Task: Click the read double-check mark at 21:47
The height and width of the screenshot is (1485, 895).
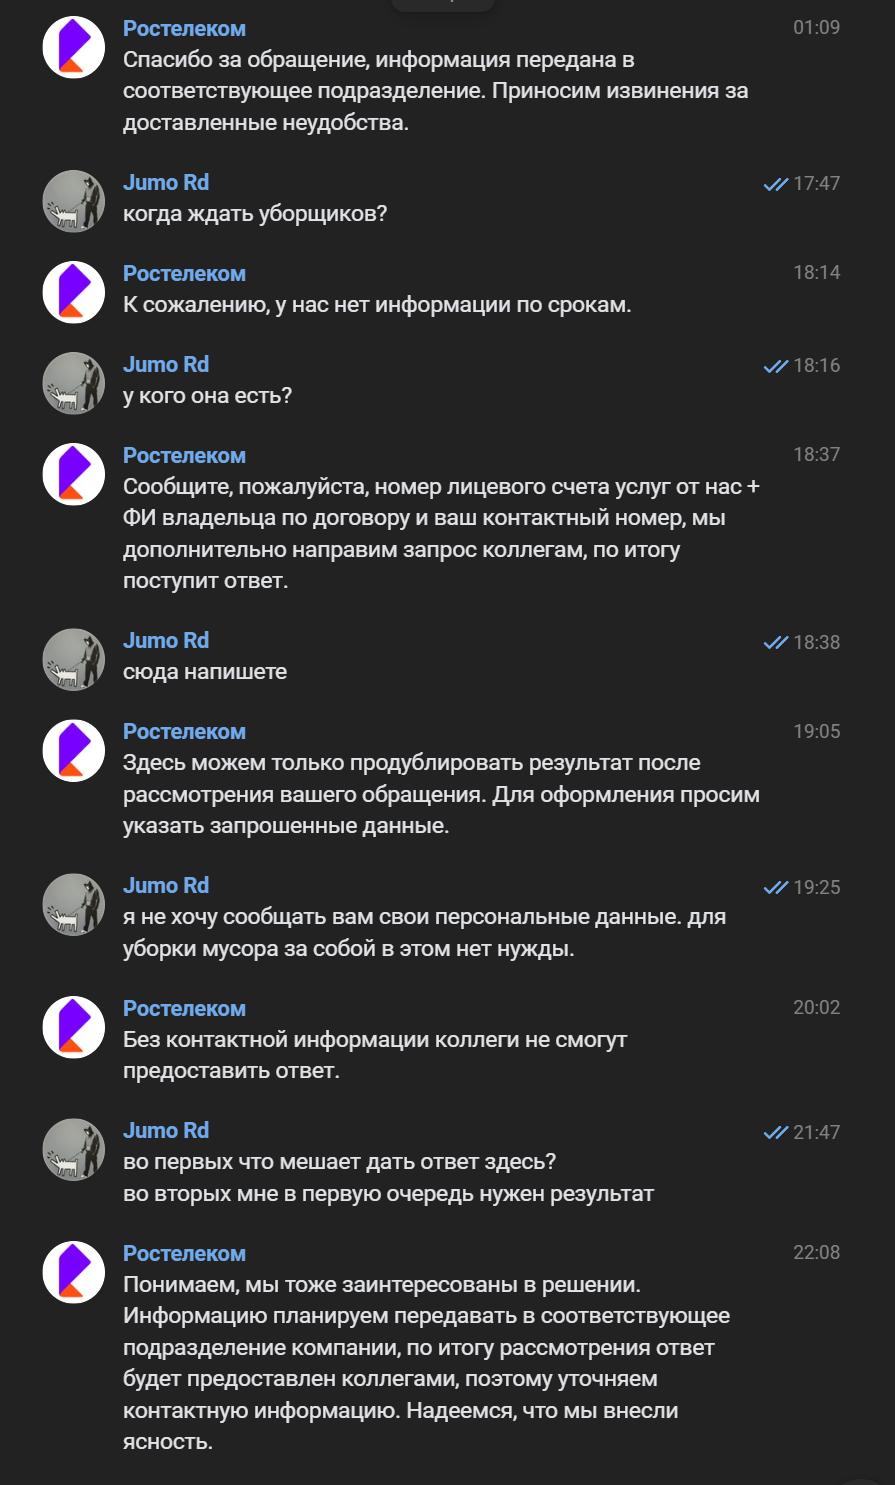Action: coord(775,1132)
